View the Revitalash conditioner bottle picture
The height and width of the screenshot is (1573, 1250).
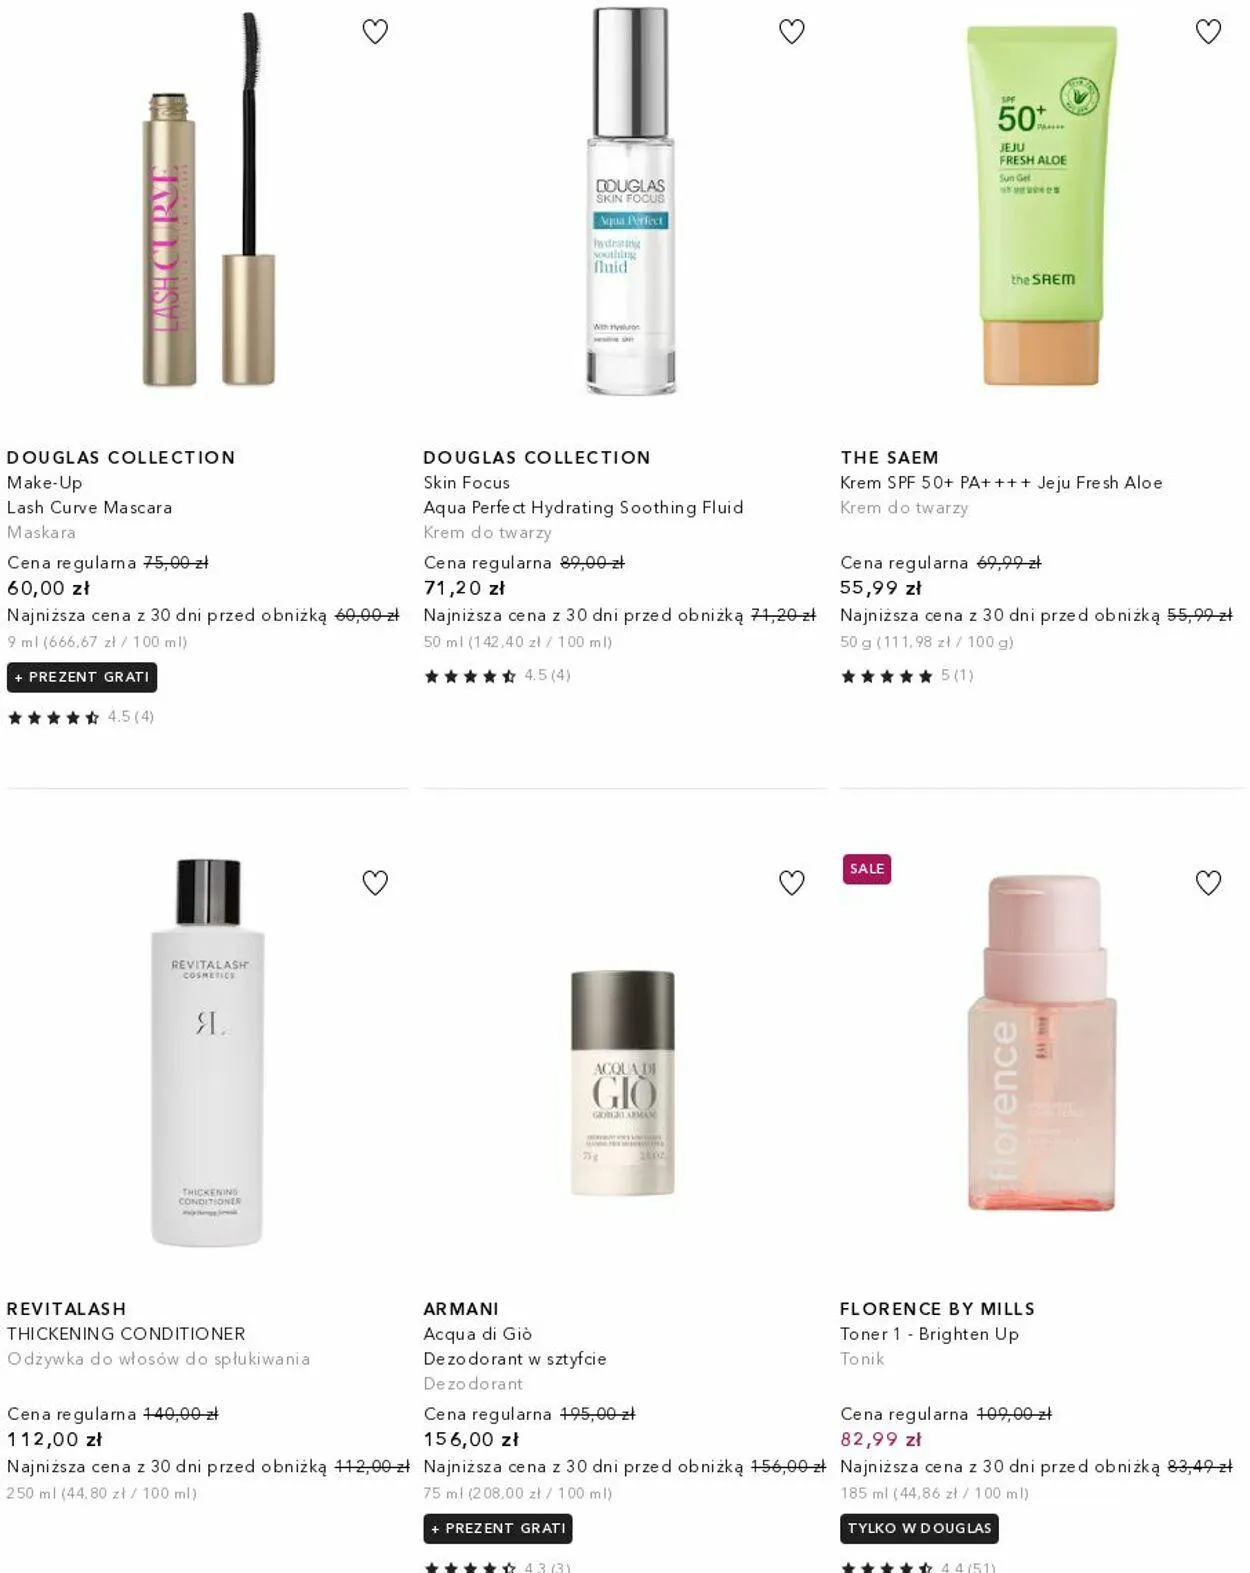208,1052
